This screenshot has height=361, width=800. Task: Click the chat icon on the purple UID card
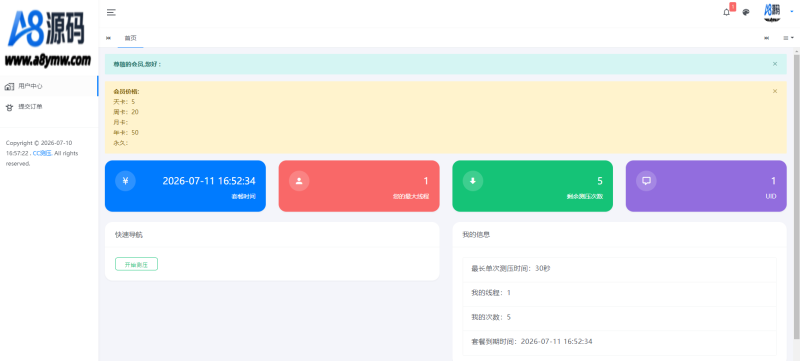pos(646,180)
